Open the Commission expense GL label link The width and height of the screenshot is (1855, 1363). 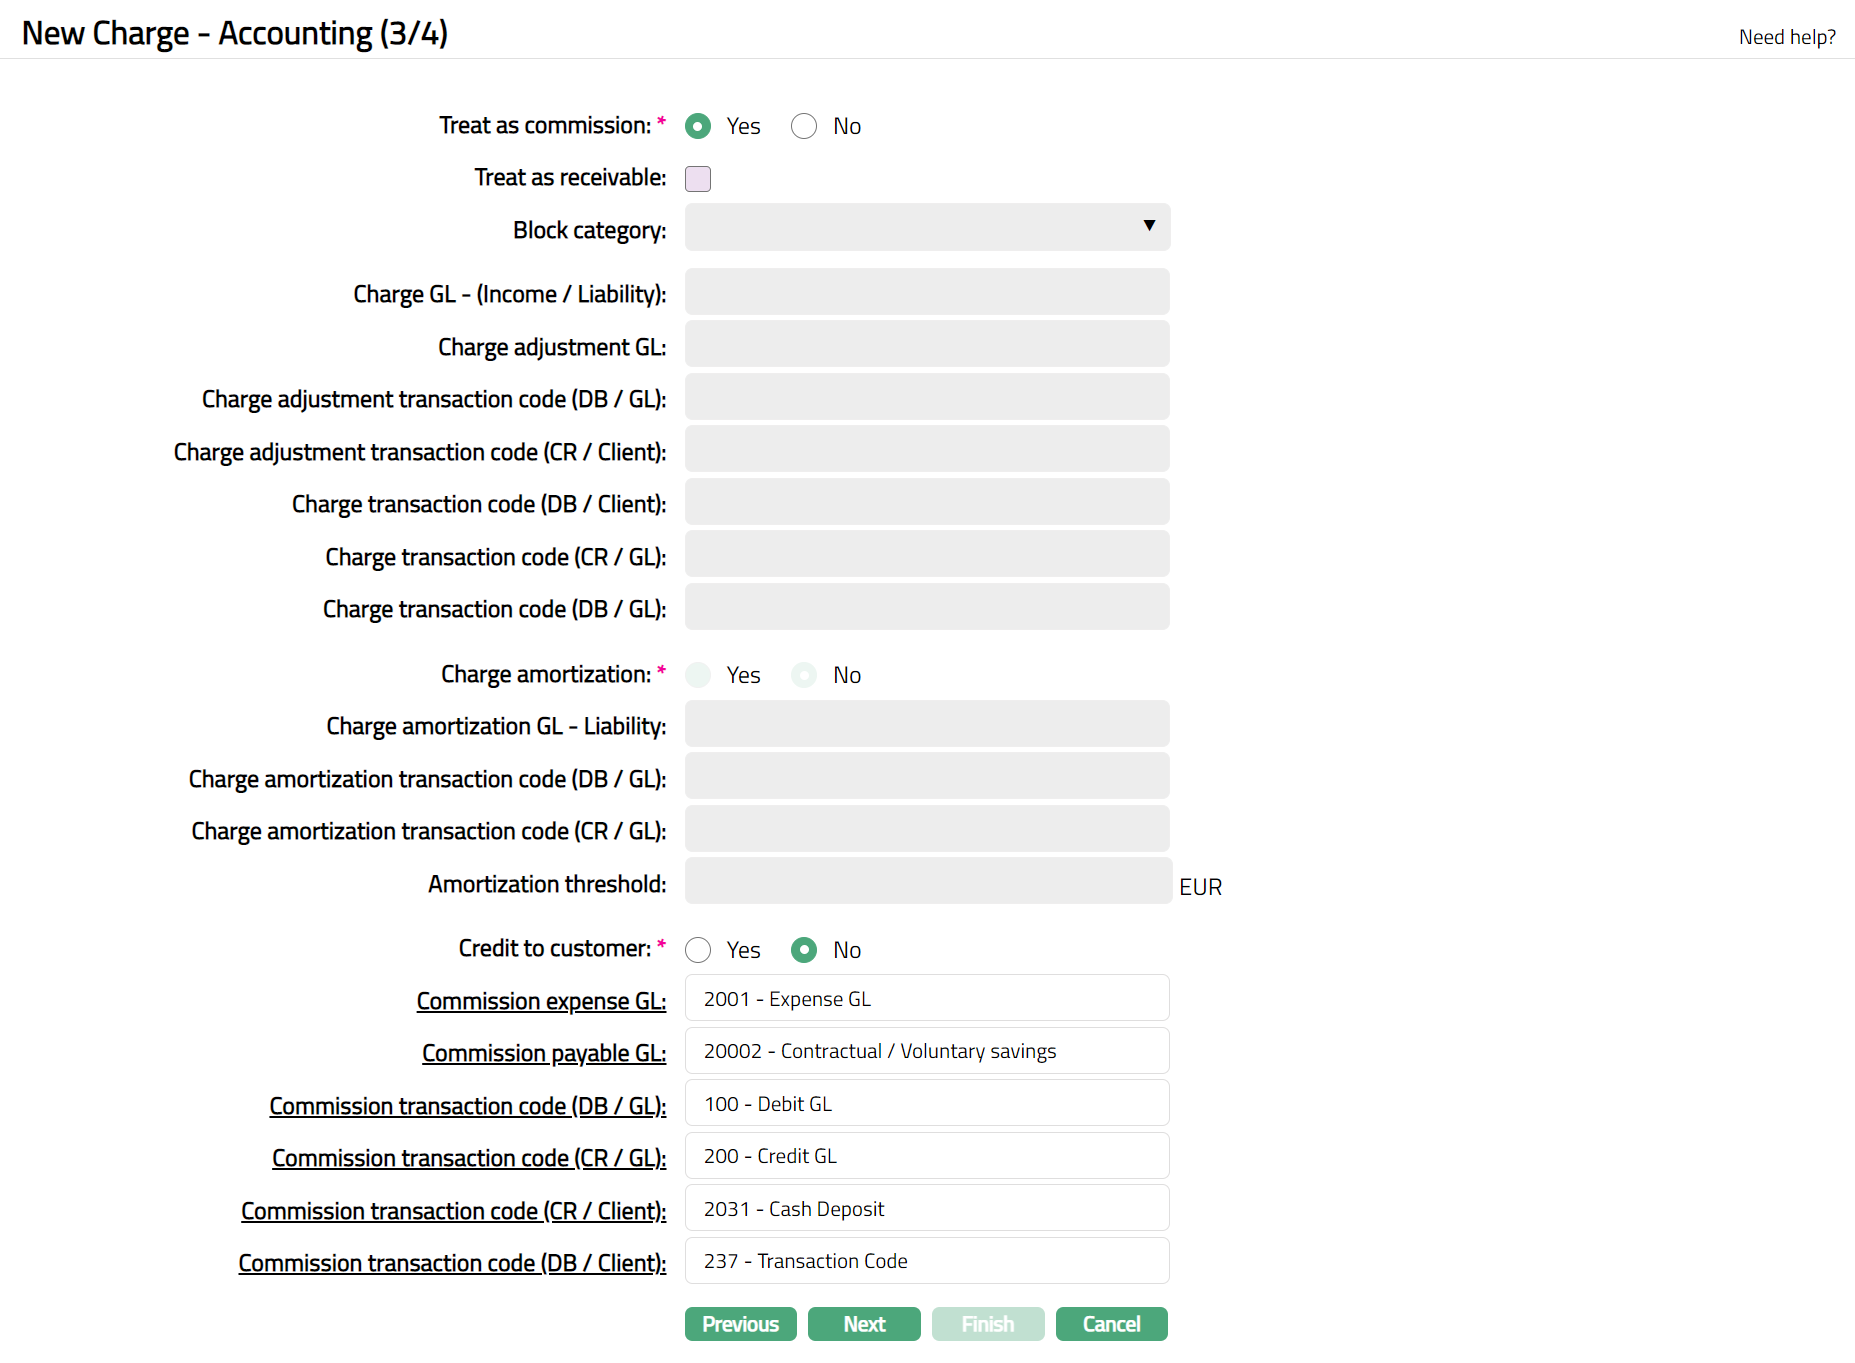541,1001
